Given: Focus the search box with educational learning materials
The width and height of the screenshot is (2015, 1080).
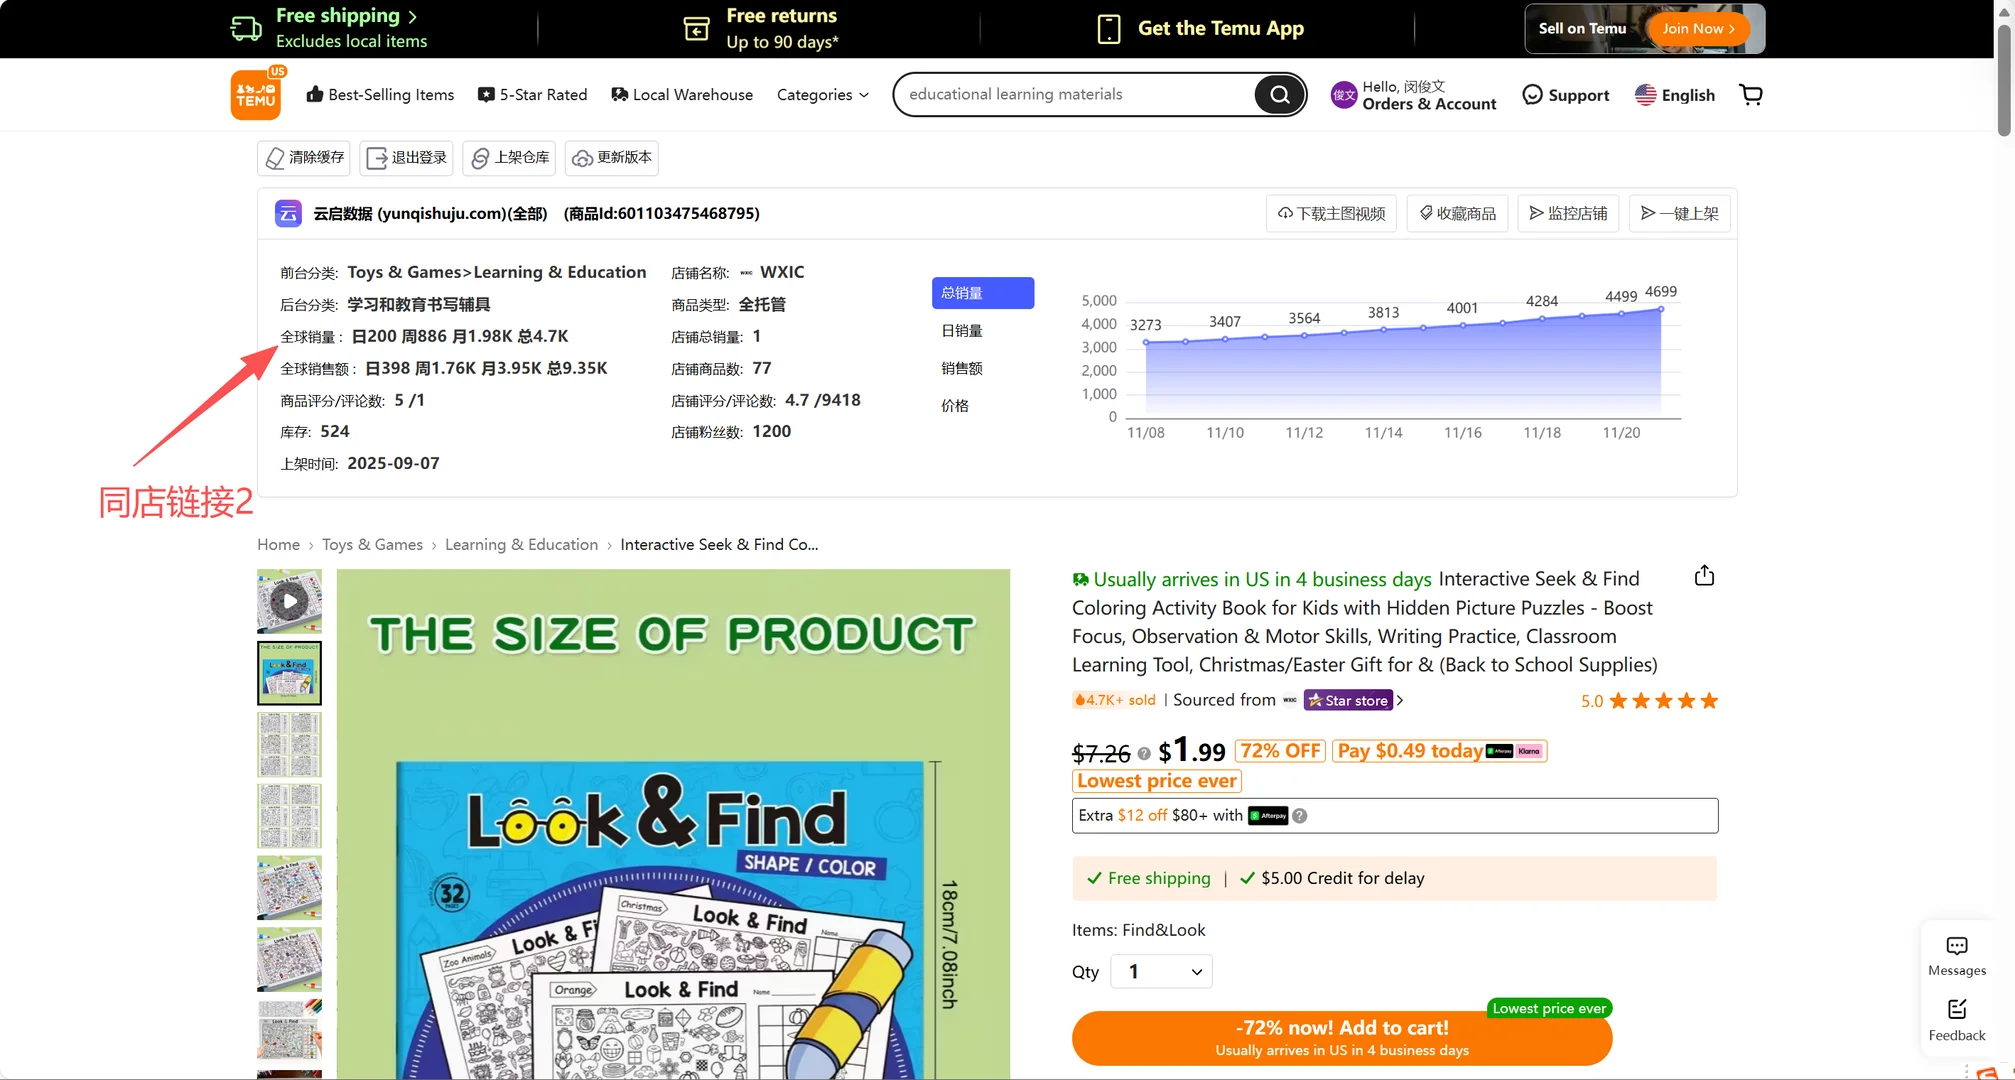Looking at the screenshot, I should point(1075,95).
